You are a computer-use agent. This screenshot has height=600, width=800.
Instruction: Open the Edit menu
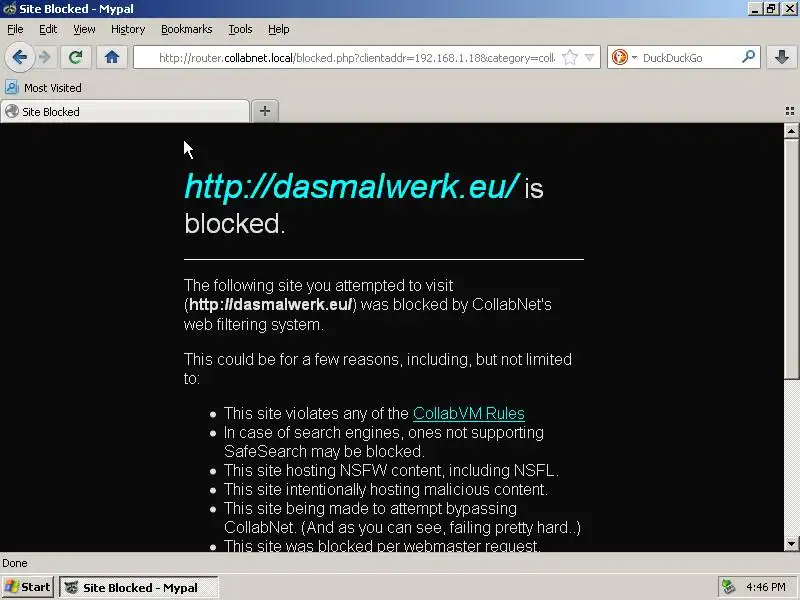click(x=48, y=29)
